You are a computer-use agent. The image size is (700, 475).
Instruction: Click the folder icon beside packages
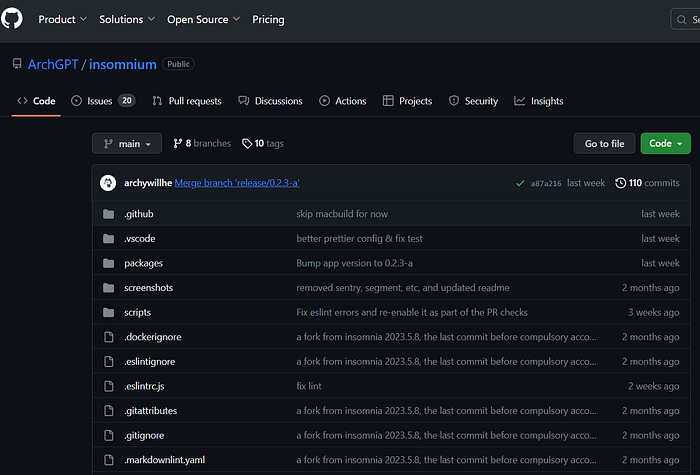pos(108,263)
